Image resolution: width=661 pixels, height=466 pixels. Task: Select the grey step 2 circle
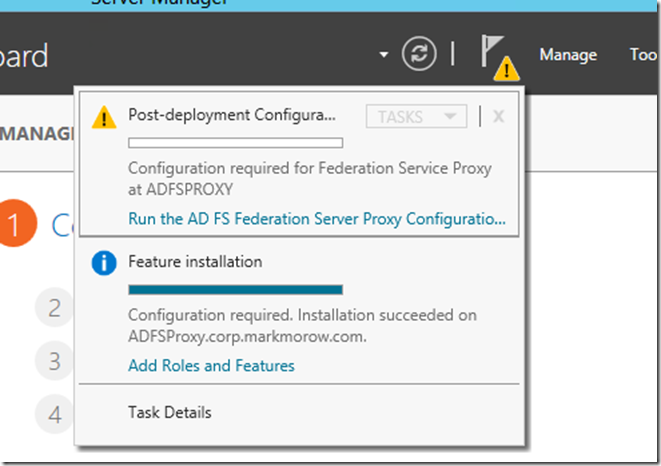(x=56, y=309)
